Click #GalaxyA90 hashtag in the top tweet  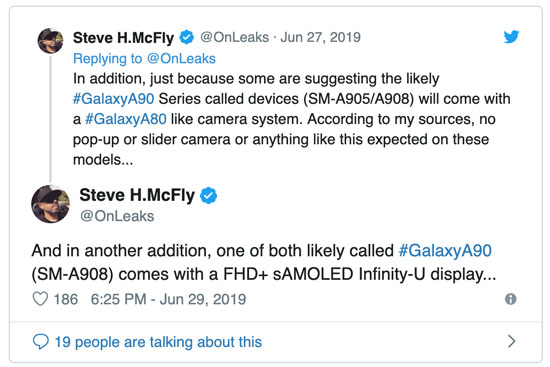pyautogui.click(x=113, y=99)
